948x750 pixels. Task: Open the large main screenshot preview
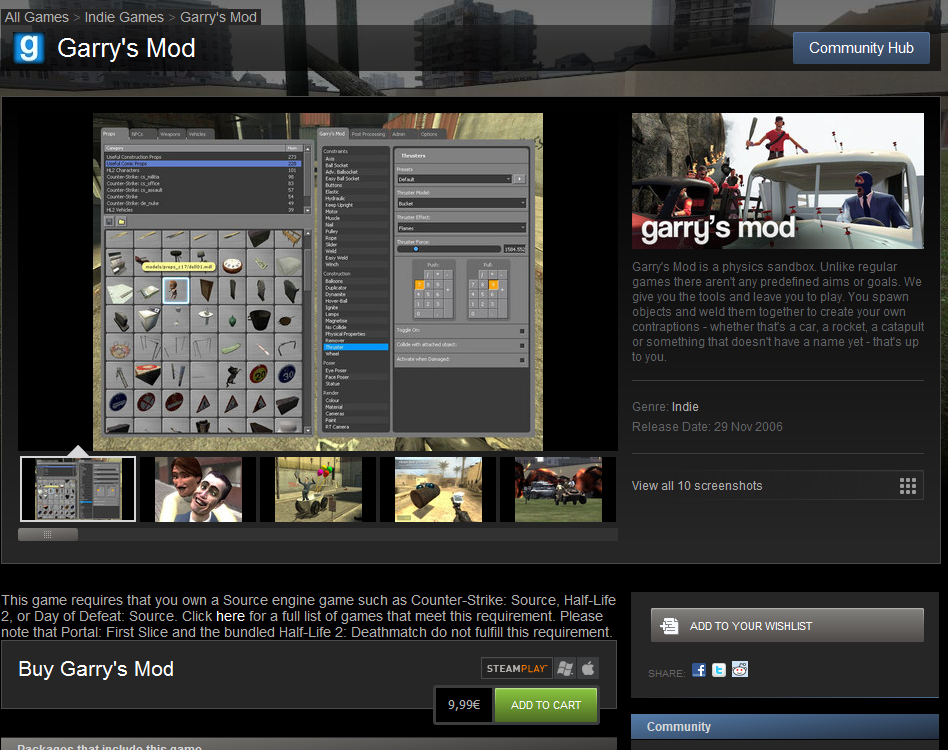pos(318,282)
